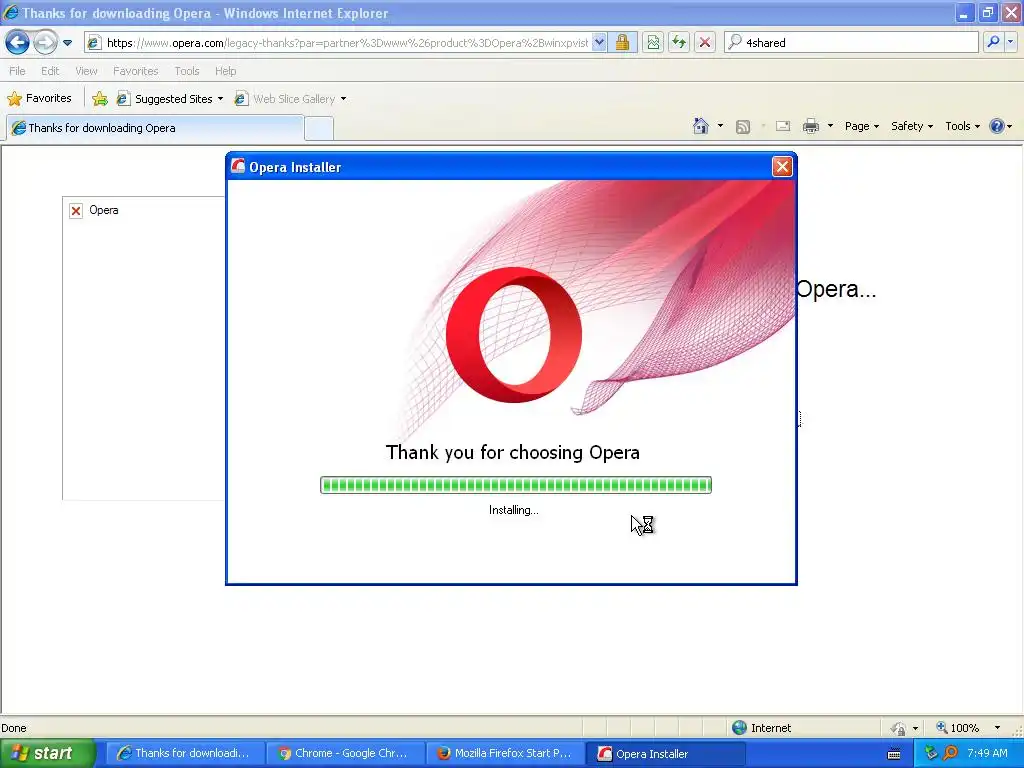Open the Help menu
Viewport: 1024px width, 768px height.
pos(225,71)
